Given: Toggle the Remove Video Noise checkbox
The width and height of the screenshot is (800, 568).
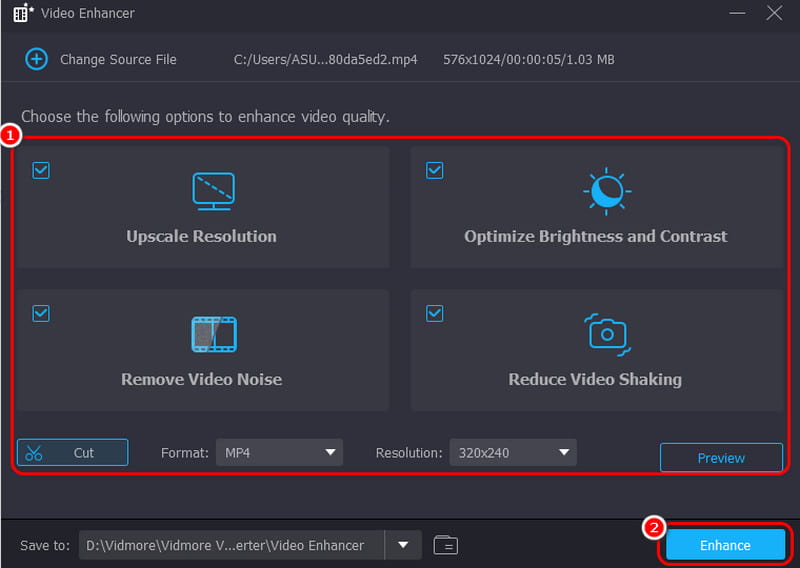Looking at the screenshot, I should pos(41,313).
